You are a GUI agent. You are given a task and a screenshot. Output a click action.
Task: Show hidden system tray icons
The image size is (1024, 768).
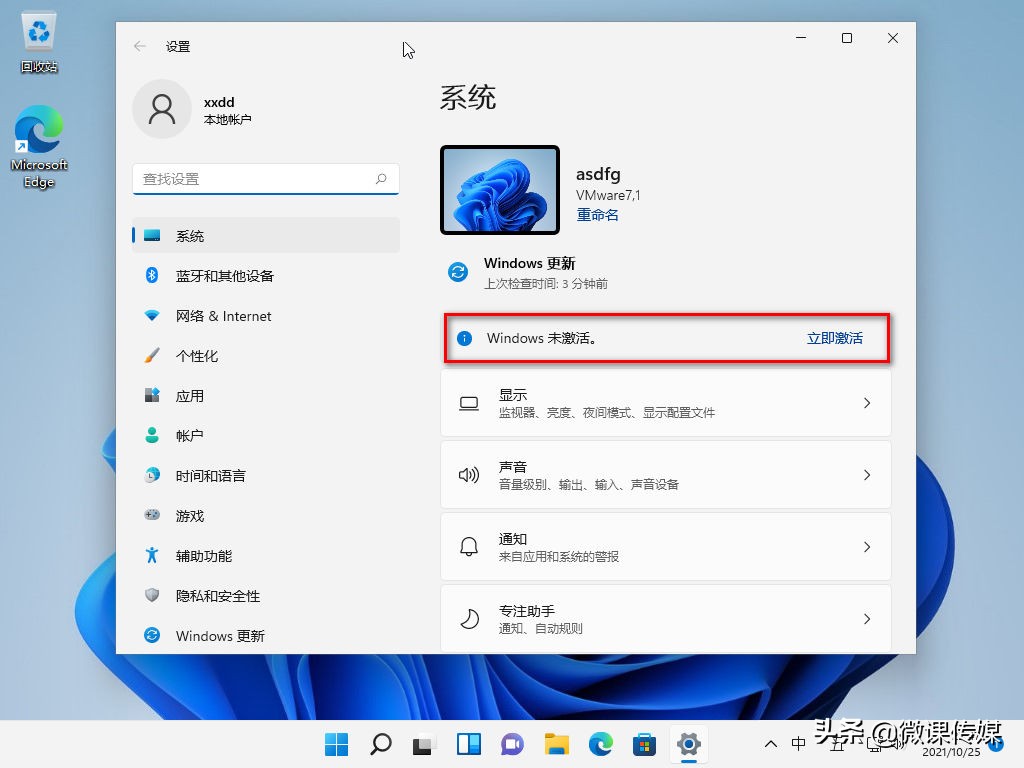(771, 744)
